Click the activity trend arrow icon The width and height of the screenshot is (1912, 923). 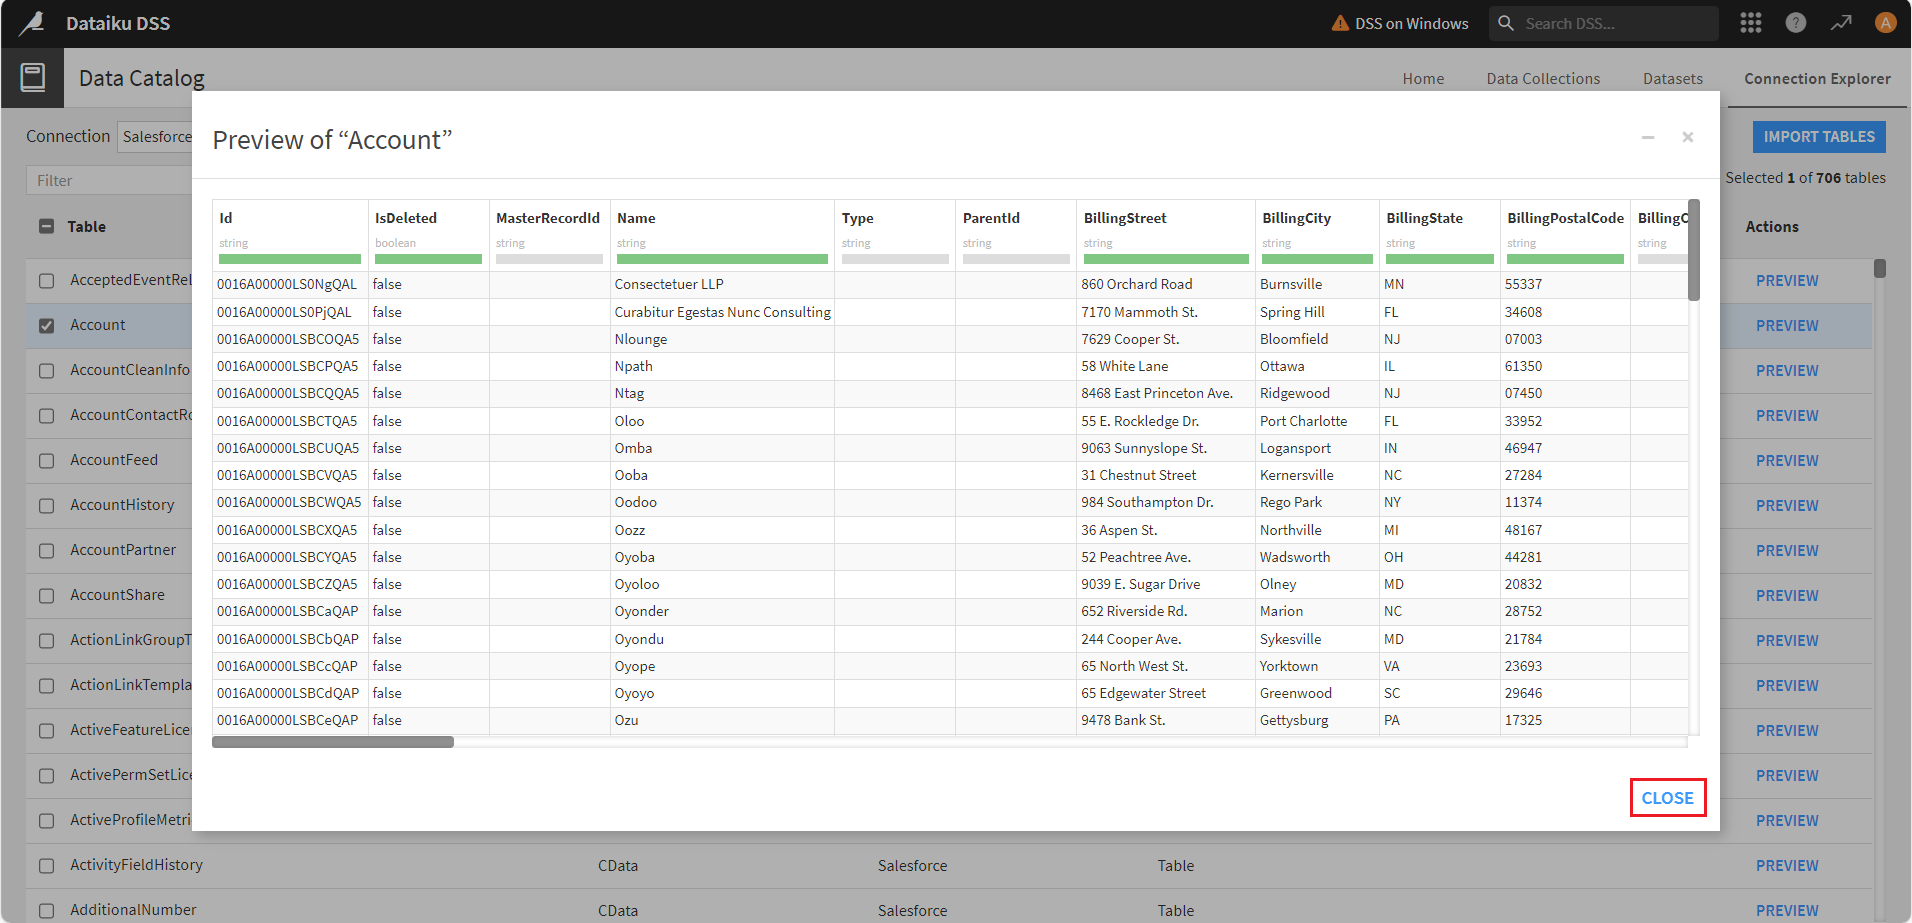(1840, 23)
